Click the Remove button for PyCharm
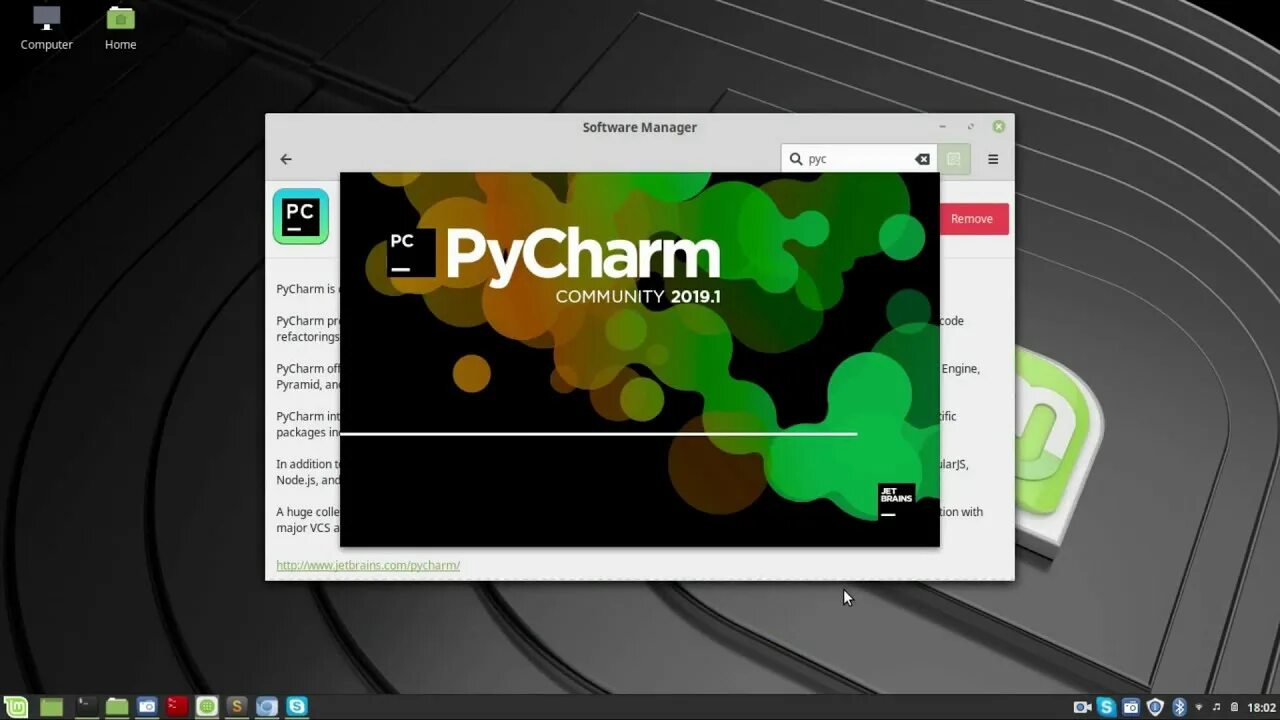 972,219
